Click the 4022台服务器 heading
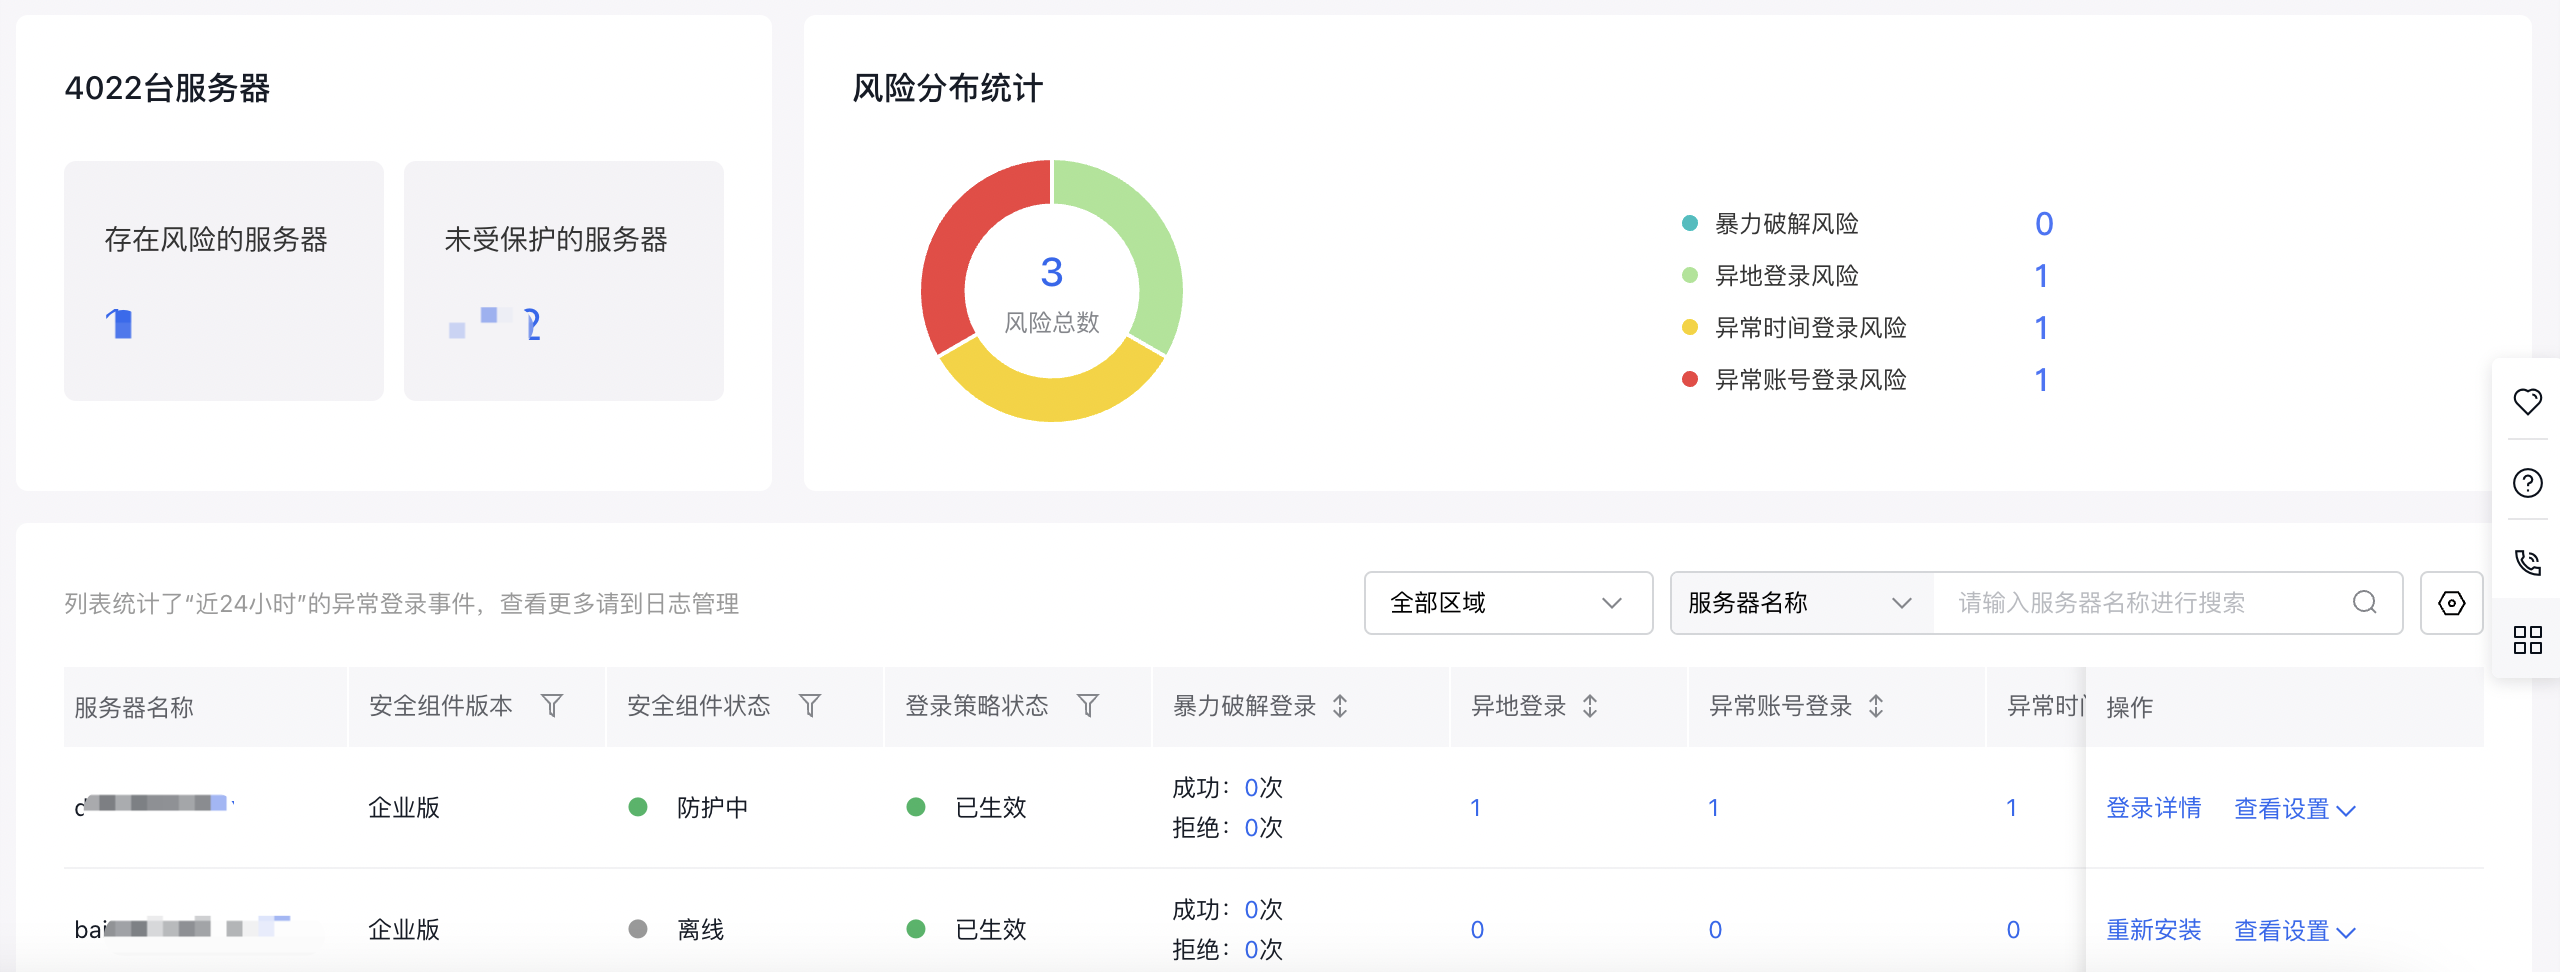Image resolution: width=2560 pixels, height=972 pixels. tap(167, 88)
